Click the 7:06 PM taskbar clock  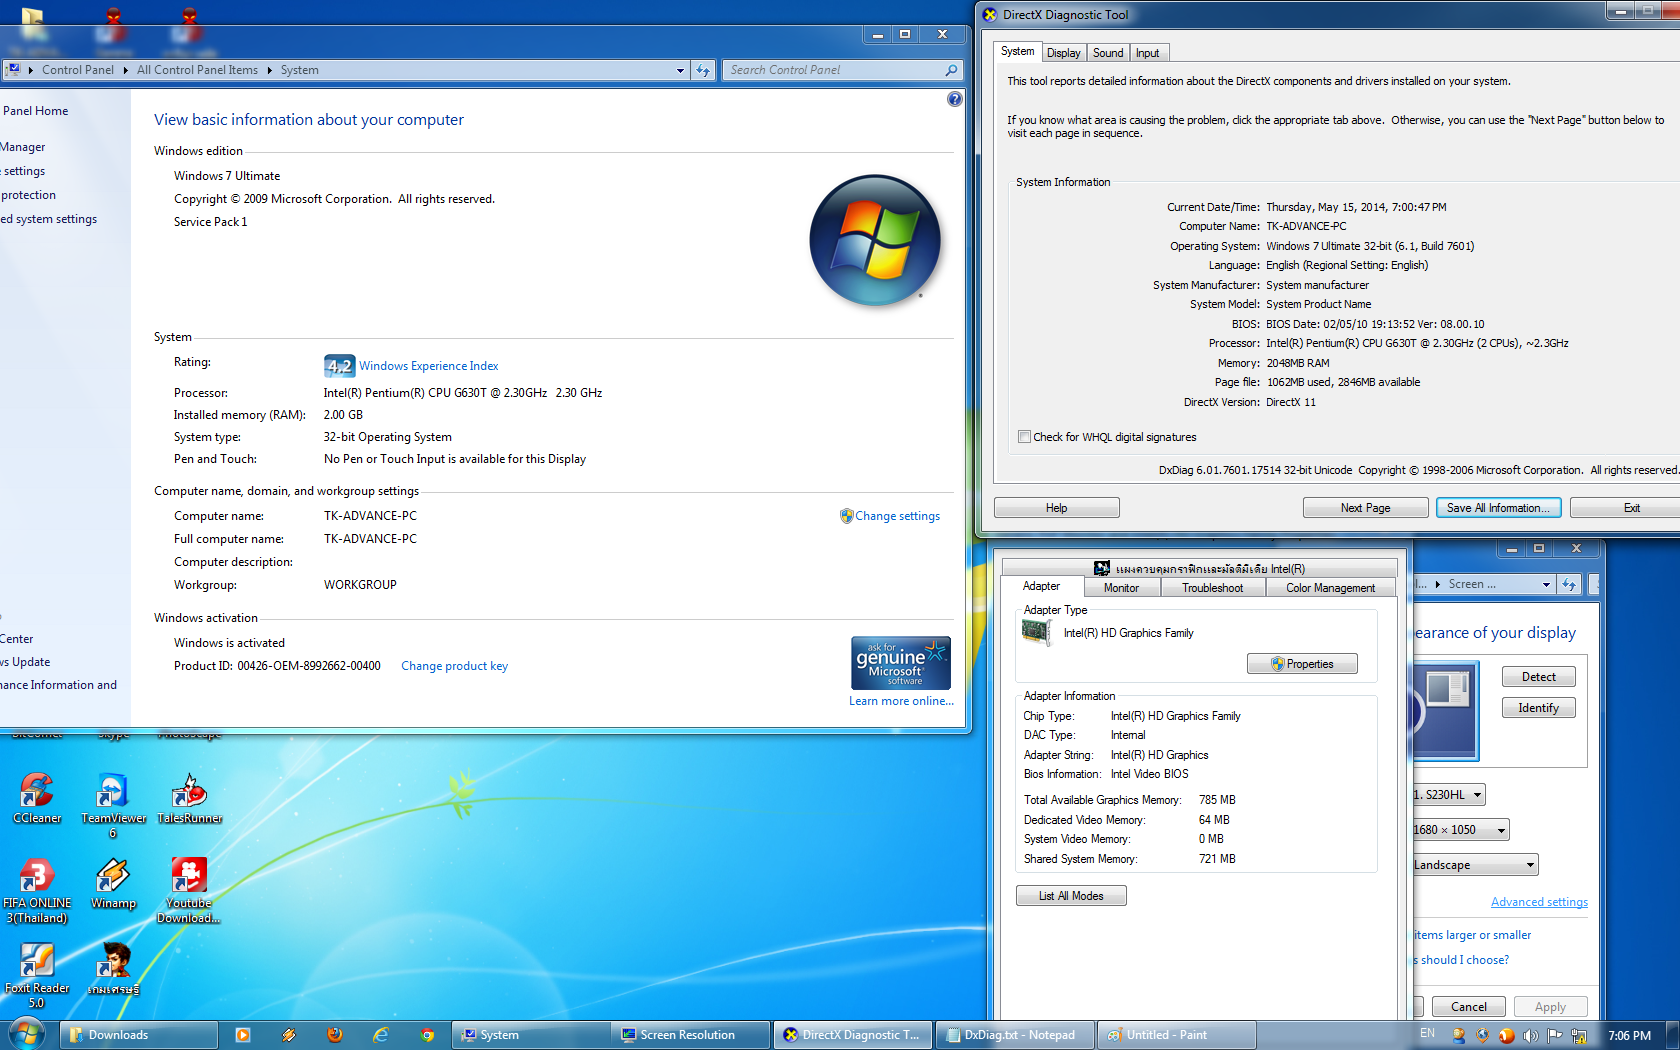pyautogui.click(x=1629, y=1035)
